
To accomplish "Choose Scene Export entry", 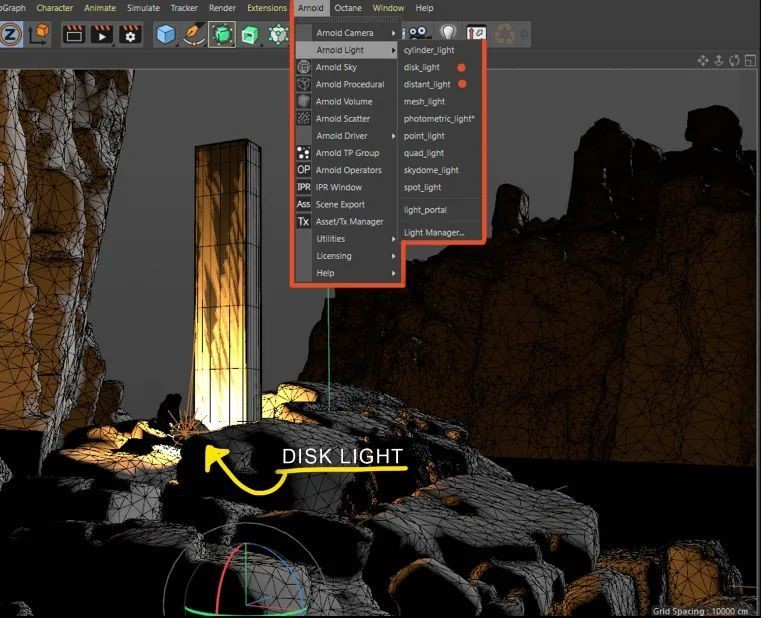I will (347, 204).
